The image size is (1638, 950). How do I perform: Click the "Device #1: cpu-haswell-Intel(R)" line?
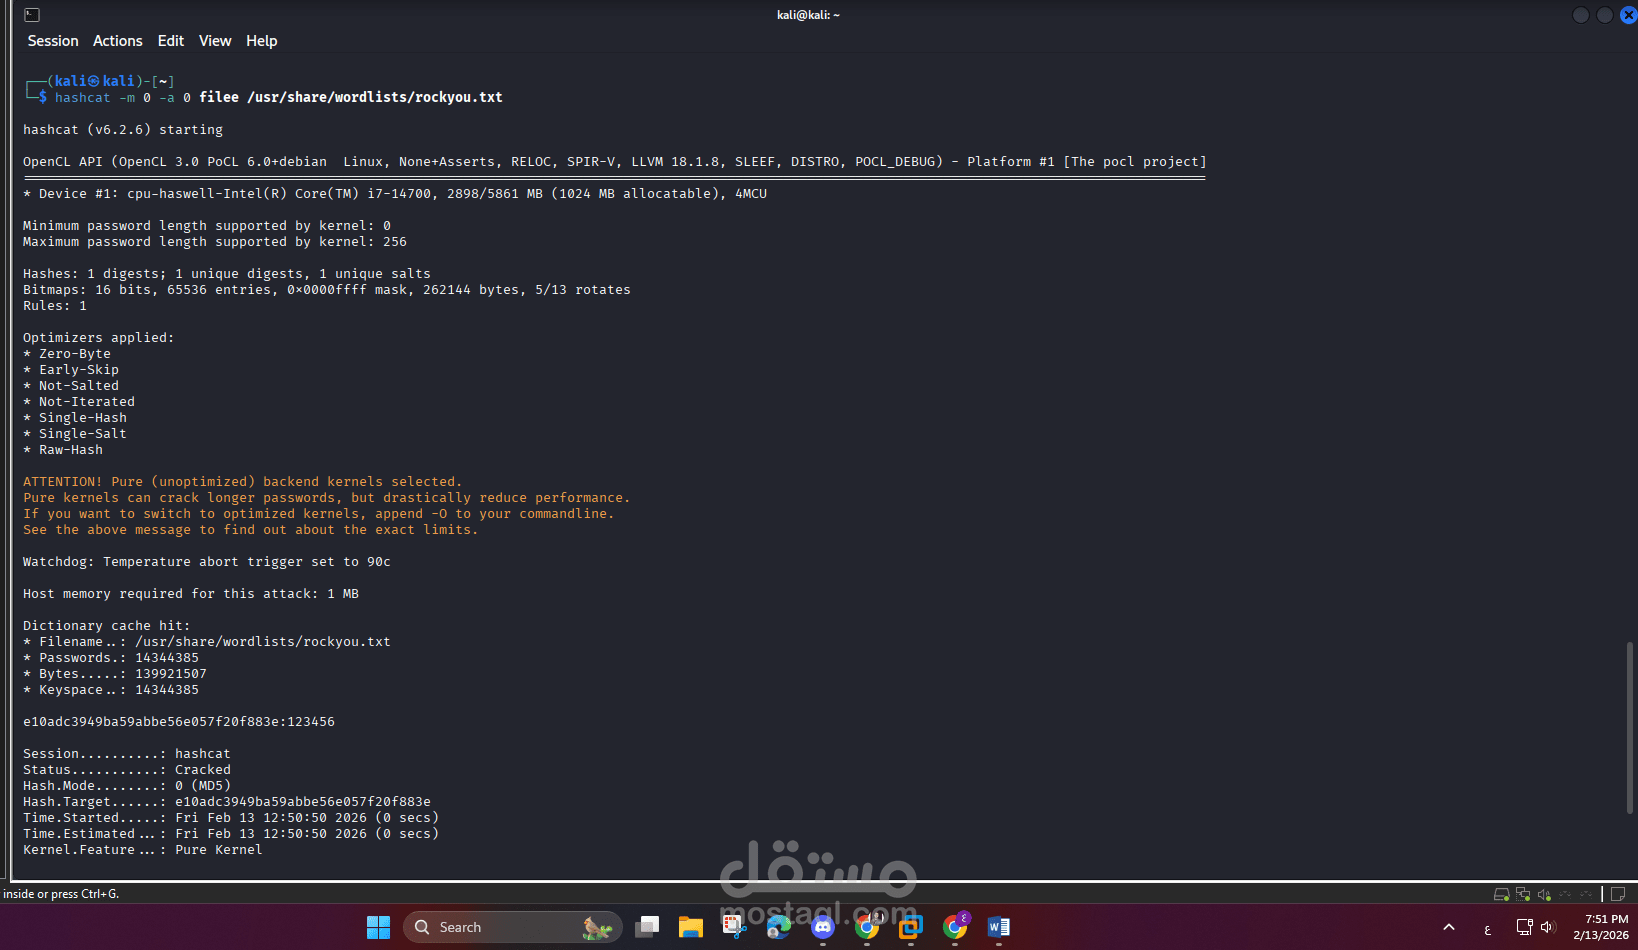[x=395, y=194]
